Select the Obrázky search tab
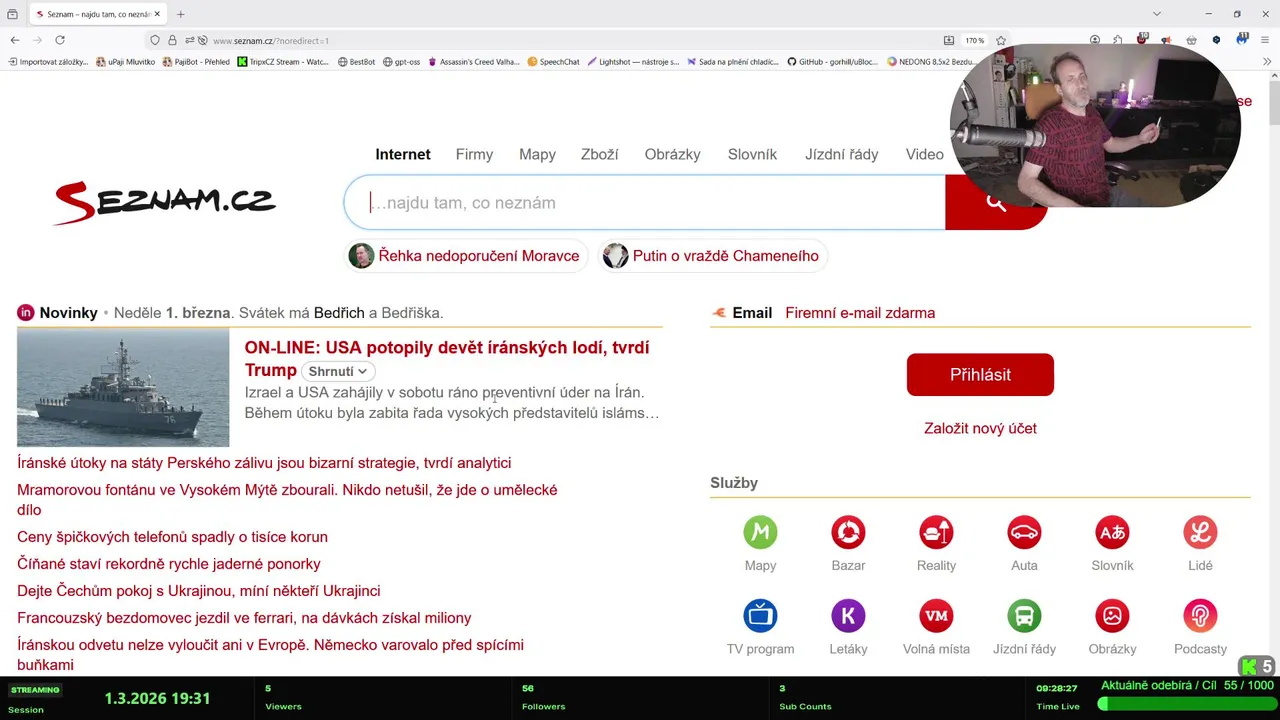The height and width of the screenshot is (720, 1280). click(x=672, y=154)
